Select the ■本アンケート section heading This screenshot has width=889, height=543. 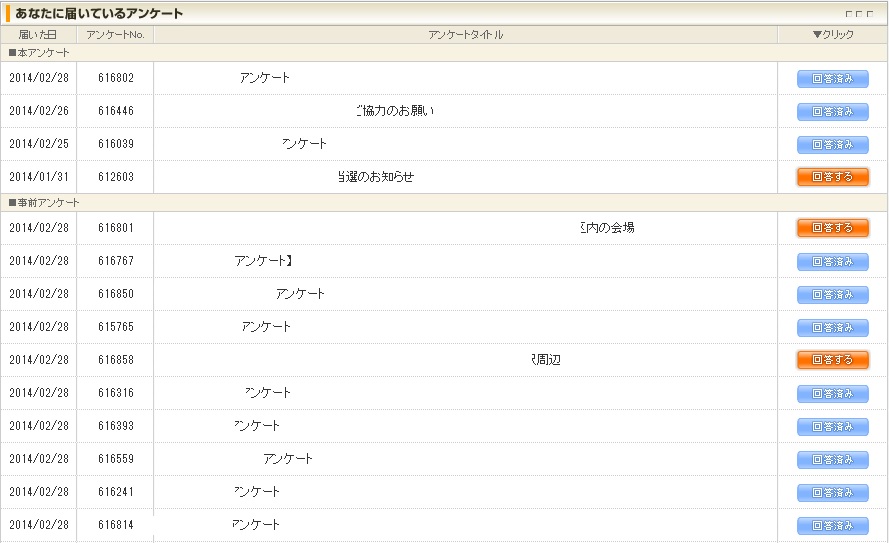[x=39, y=53]
